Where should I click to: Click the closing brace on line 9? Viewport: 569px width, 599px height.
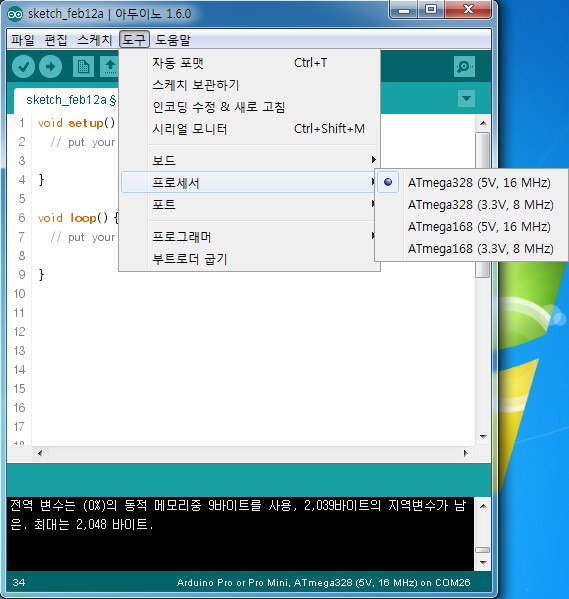coord(41,275)
